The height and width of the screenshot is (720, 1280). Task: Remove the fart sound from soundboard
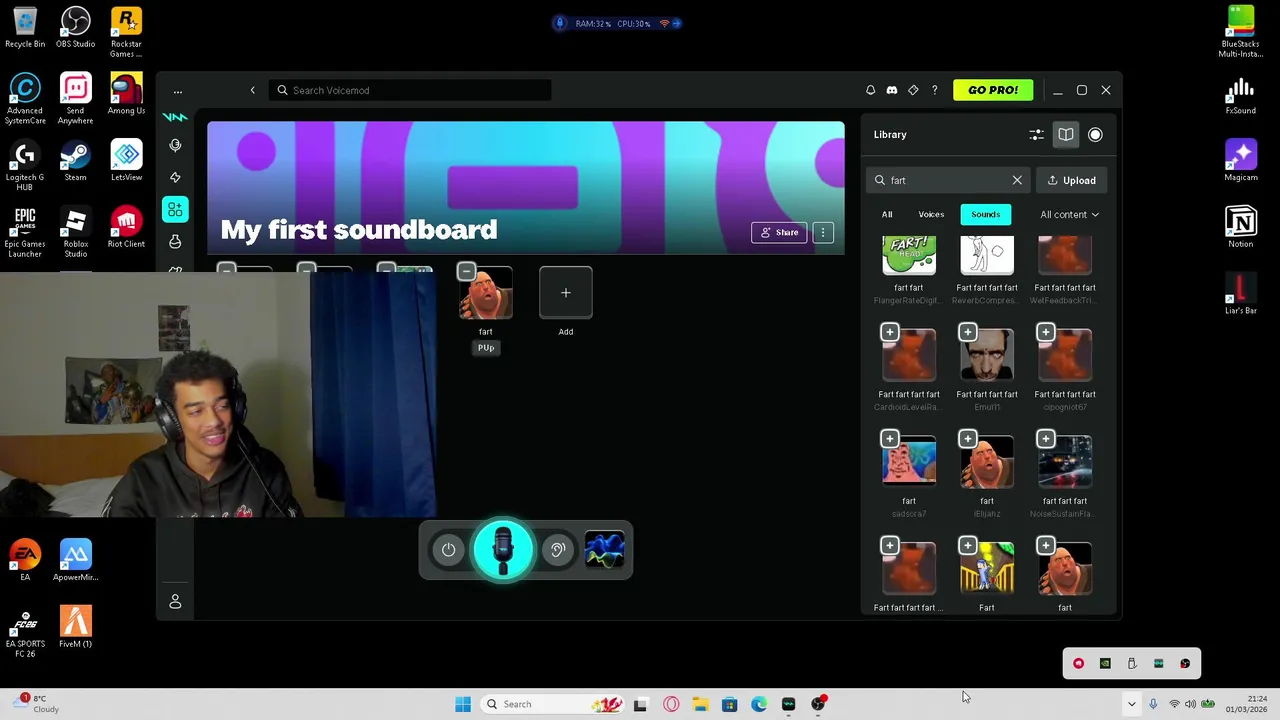tap(466, 271)
